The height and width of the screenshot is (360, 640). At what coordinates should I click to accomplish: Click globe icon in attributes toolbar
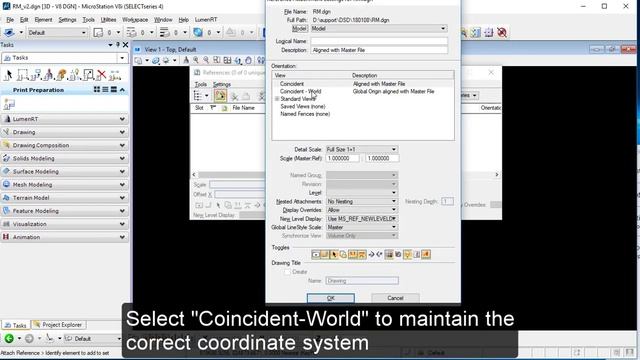(198, 32)
